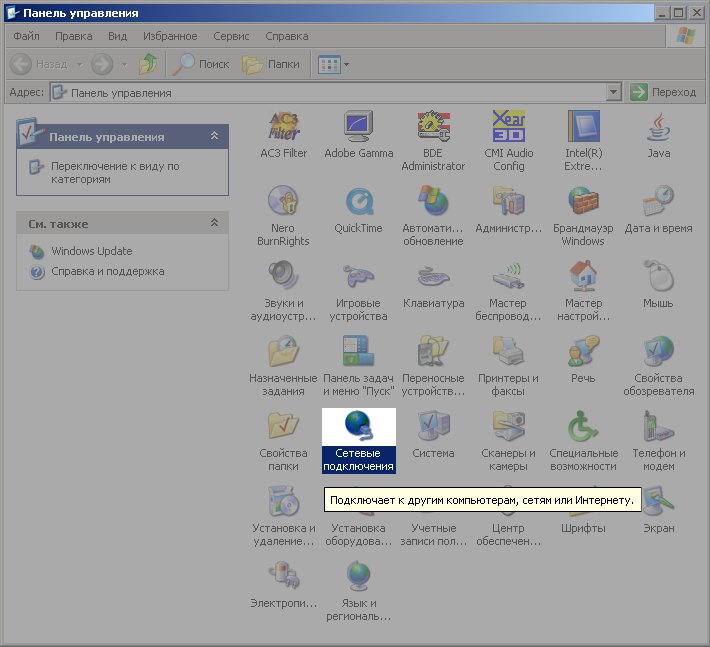Viewport: 710px width, 647px height.
Task: Open the Forward button history arrow
Action: [x=124, y=64]
